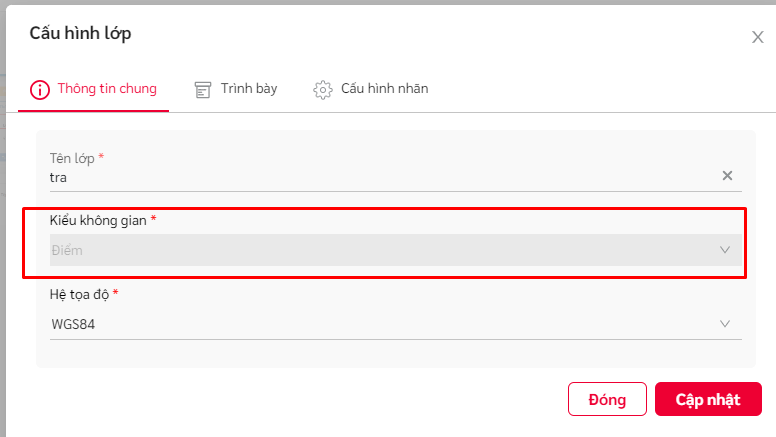Image resolution: width=776 pixels, height=437 pixels.
Task: Click the Cập nhật button
Action: 708,399
